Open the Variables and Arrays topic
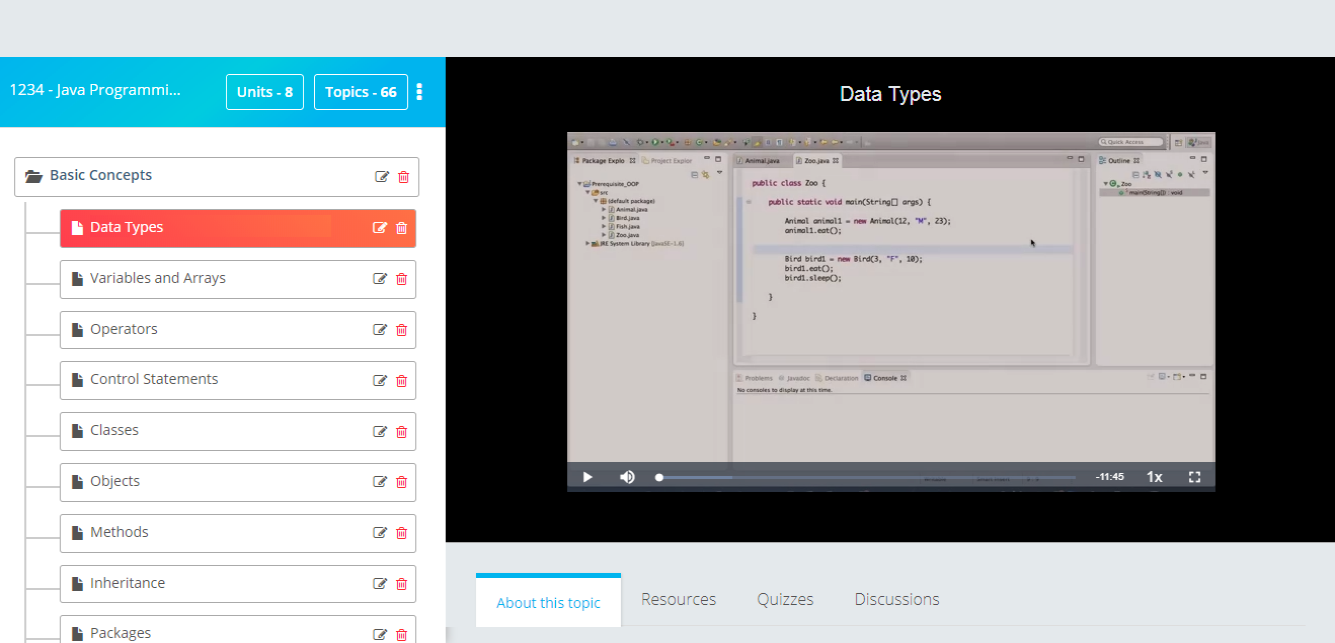The height and width of the screenshot is (643, 1335). 238,279
